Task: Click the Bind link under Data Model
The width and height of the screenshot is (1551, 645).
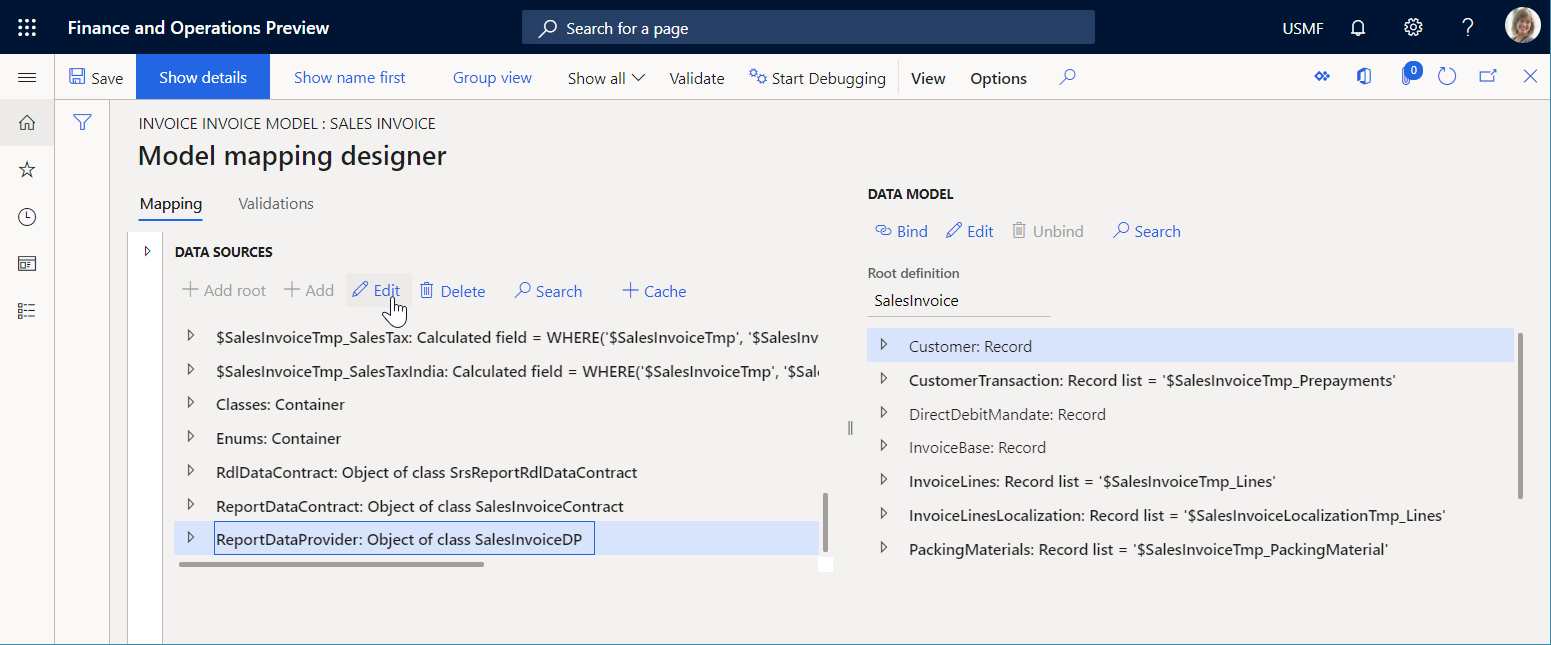Action: coord(900,231)
